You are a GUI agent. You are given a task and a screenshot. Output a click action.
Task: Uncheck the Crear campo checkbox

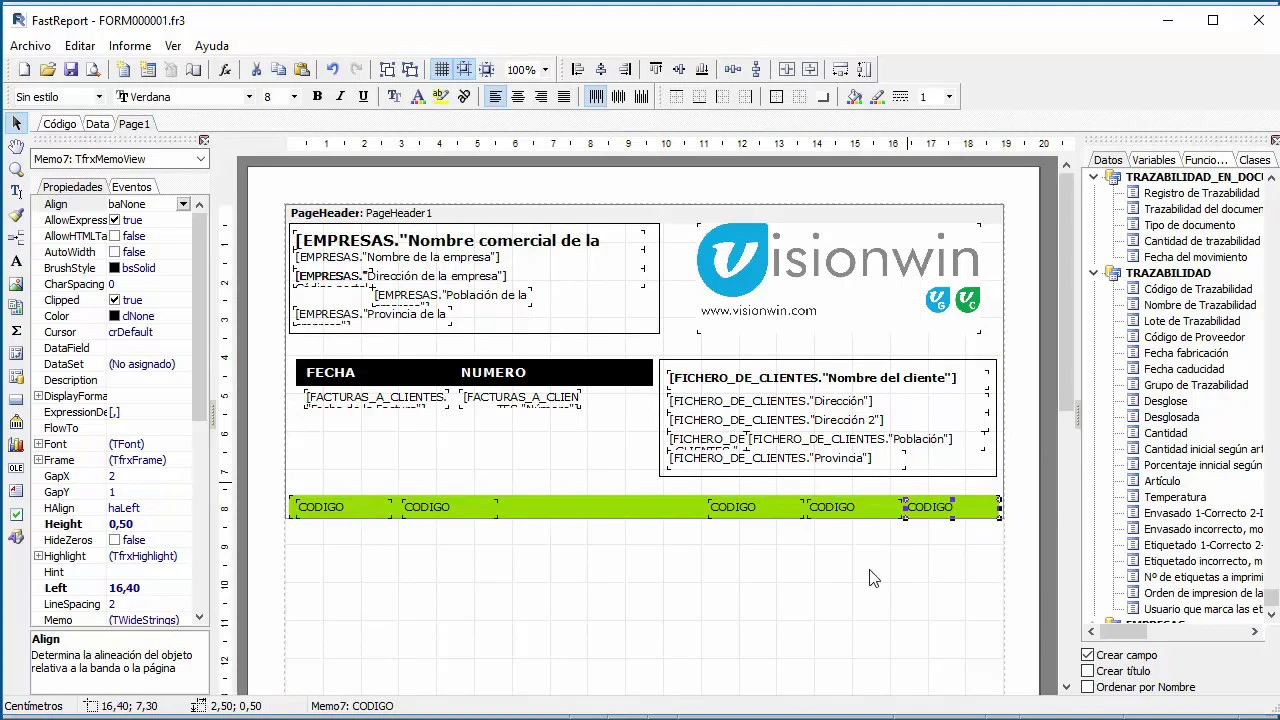[x=1088, y=655]
